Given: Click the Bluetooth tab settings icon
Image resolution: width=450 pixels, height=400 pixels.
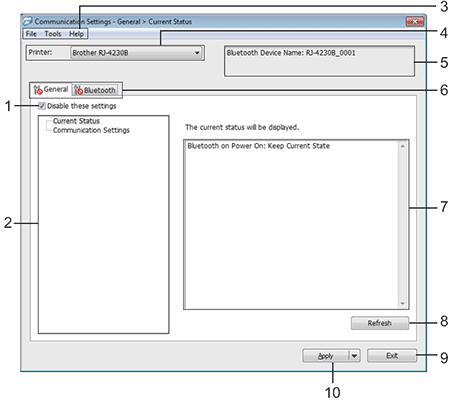Looking at the screenshot, I should pos(79,90).
